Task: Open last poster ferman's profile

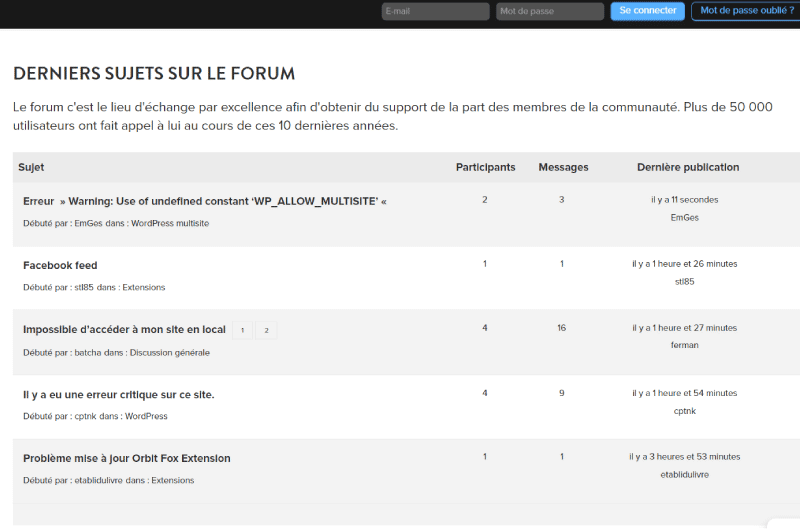Action: coord(685,345)
